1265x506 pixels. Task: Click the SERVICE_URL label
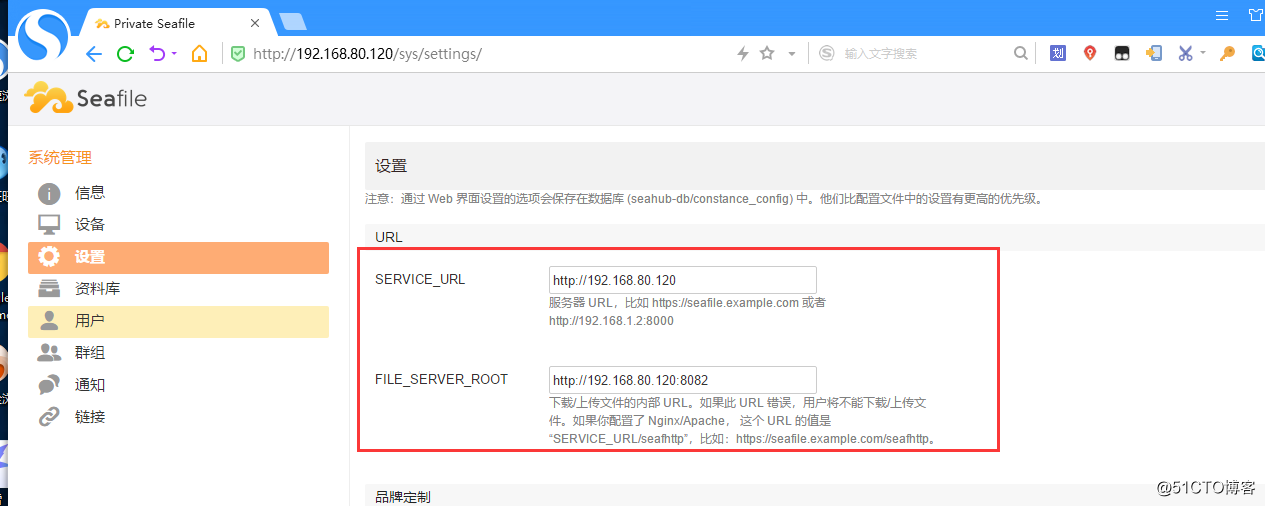tap(420, 279)
